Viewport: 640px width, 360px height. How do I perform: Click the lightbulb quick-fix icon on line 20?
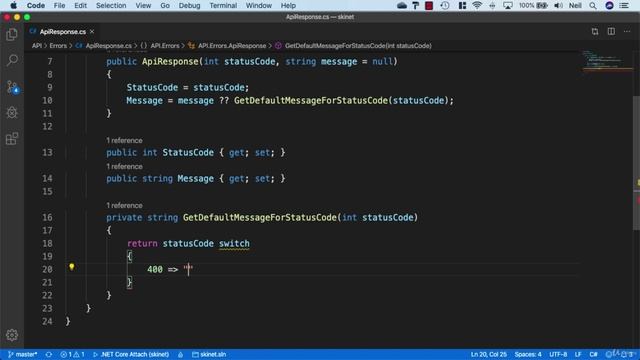[71, 267]
